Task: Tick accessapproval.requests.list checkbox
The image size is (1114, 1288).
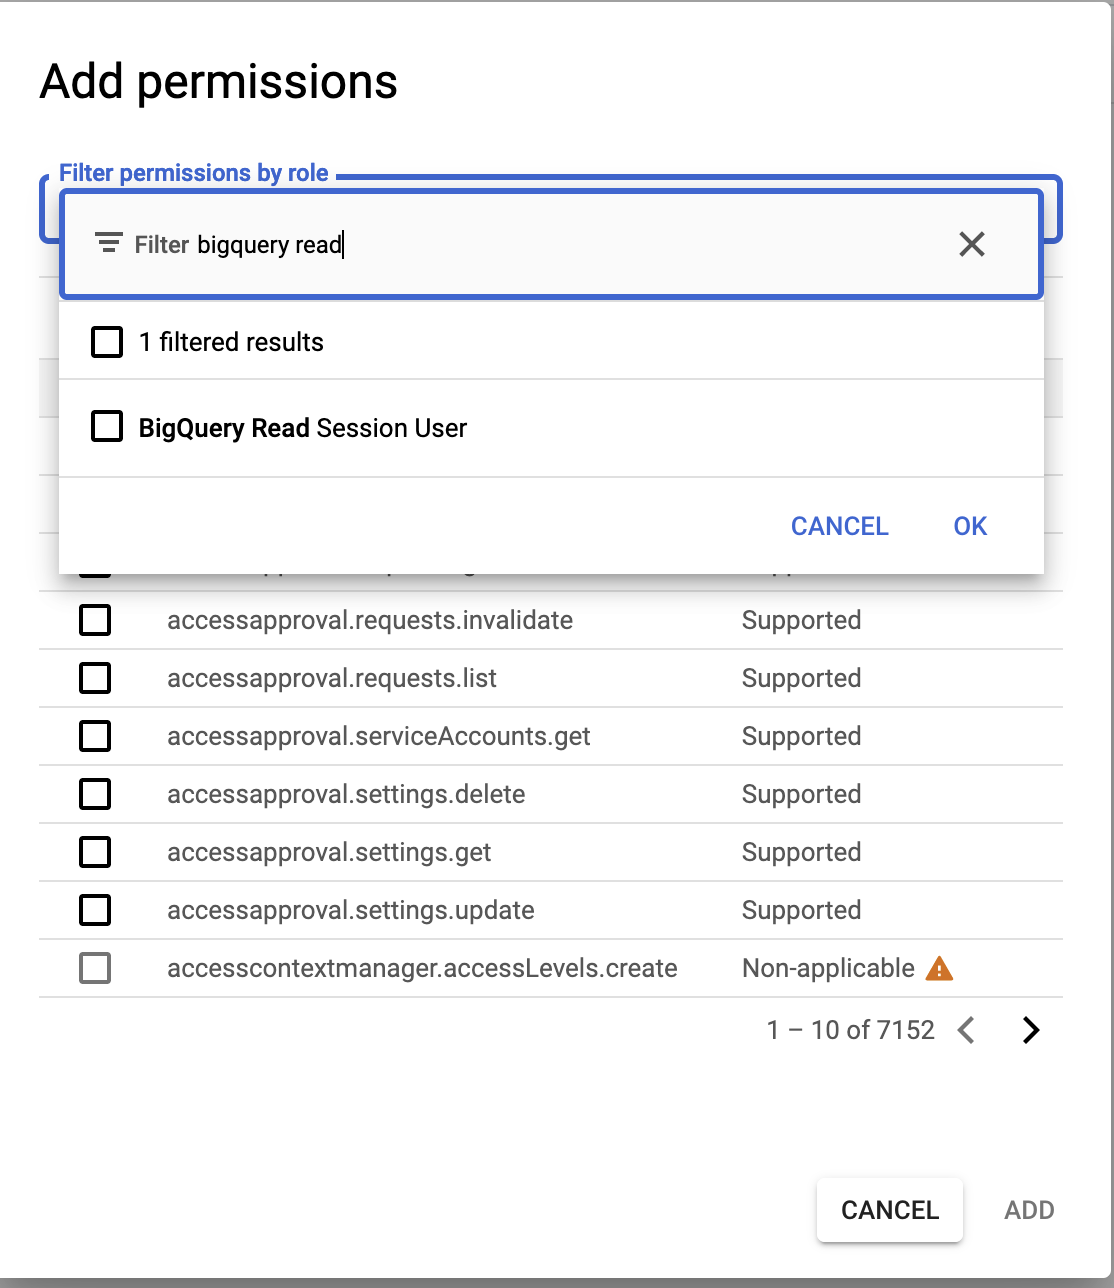Action: (x=95, y=678)
